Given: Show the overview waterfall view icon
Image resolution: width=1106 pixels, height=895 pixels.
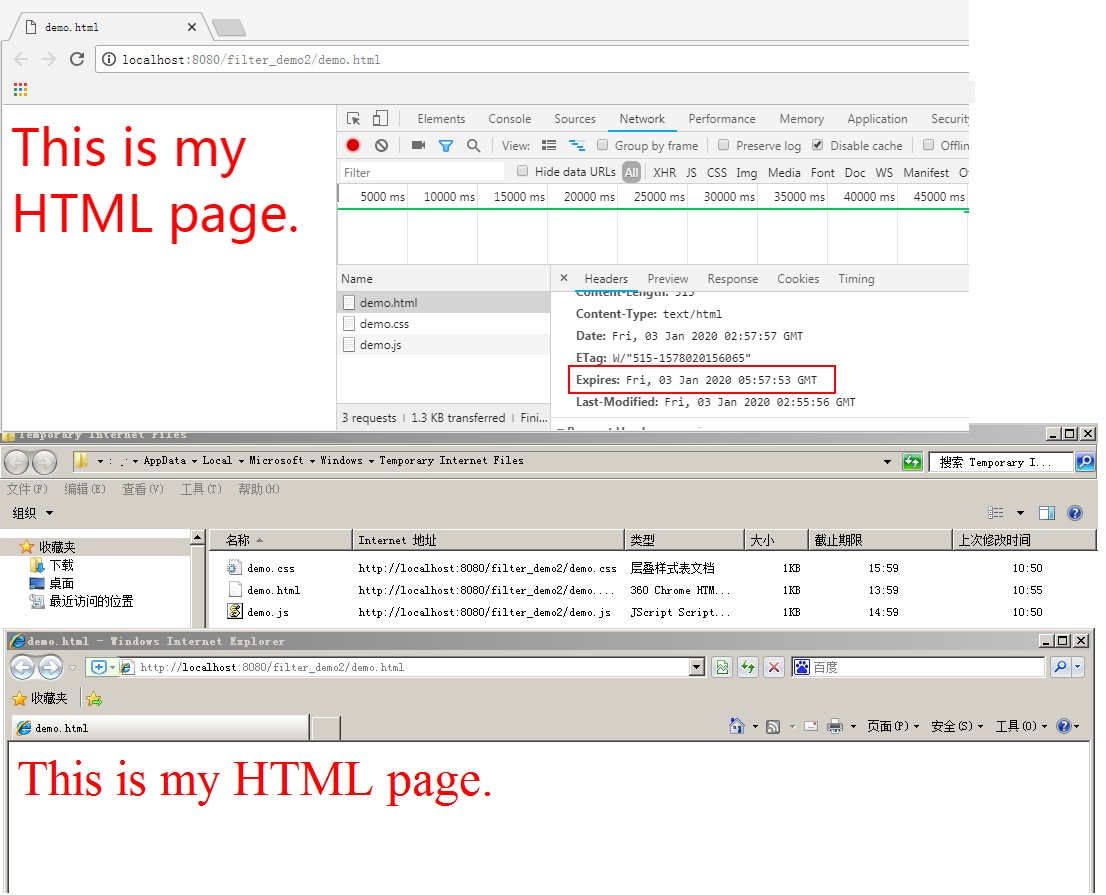Looking at the screenshot, I should (577, 145).
